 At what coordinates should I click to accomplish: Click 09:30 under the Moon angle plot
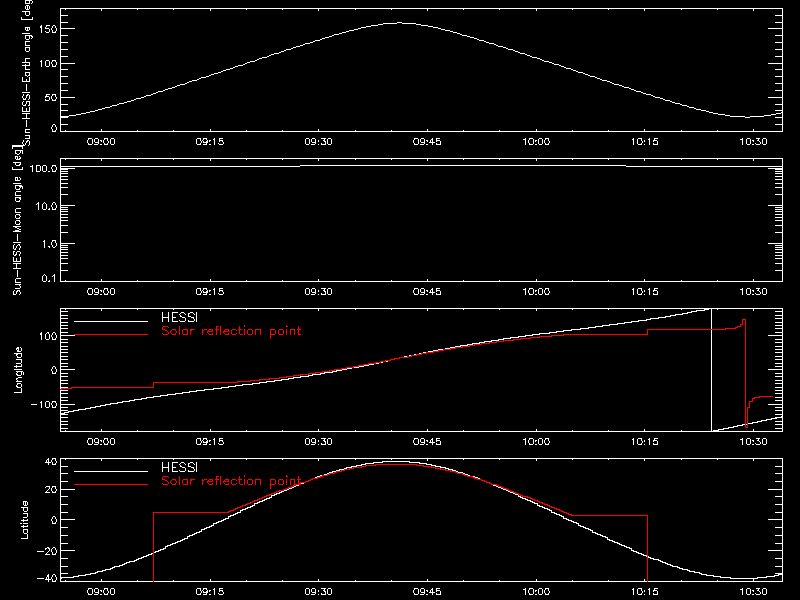coord(318,292)
